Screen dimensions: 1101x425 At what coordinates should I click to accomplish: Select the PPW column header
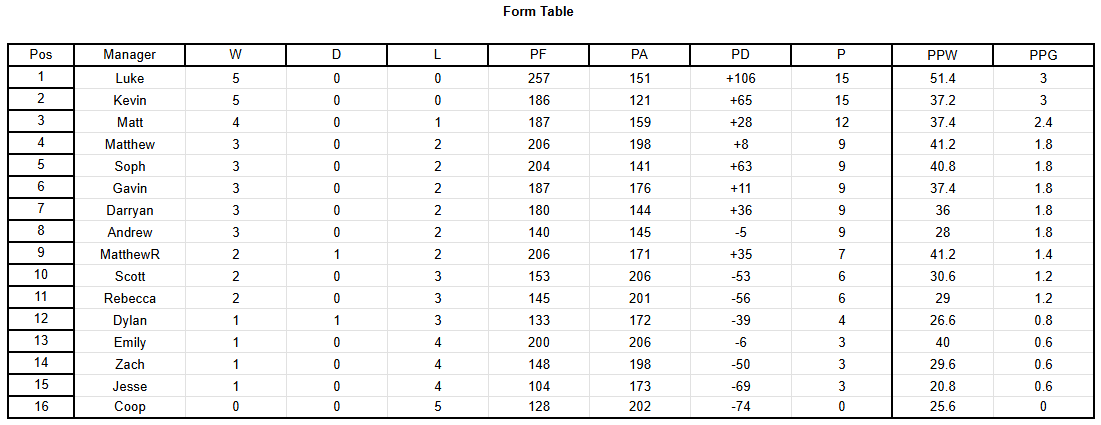[x=942, y=55]
